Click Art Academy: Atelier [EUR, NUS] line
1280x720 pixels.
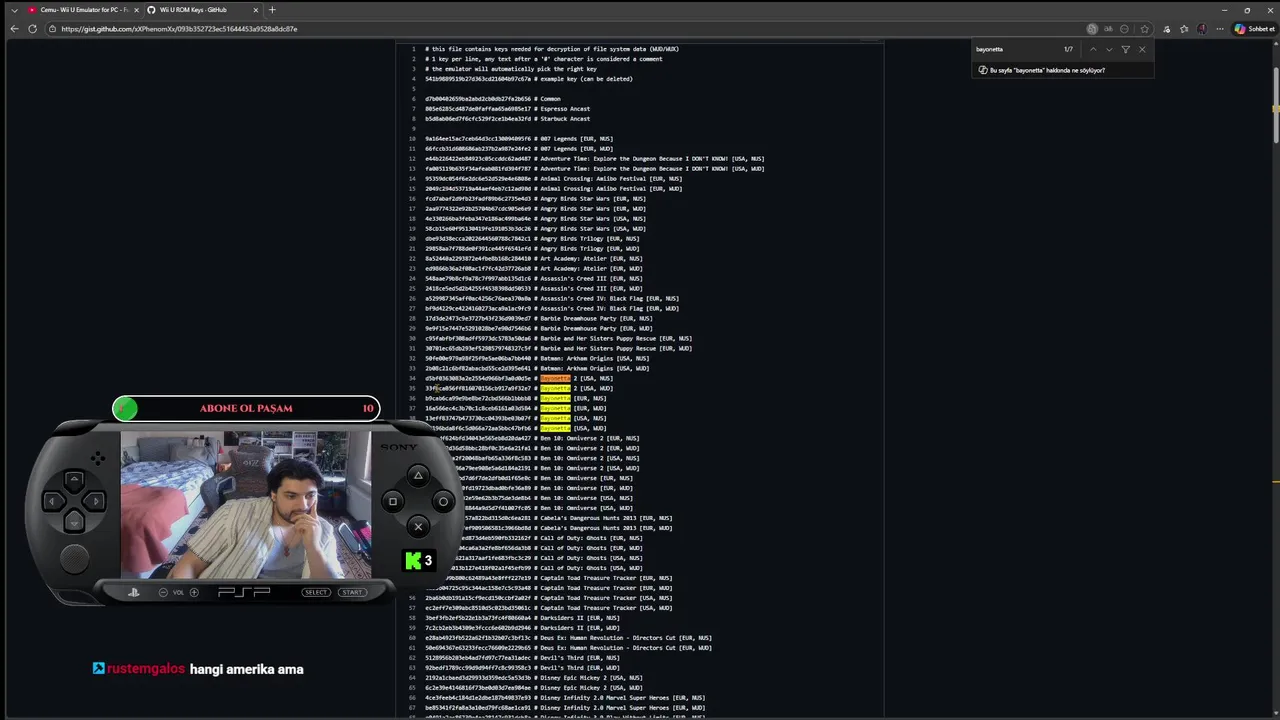pos(533,258)
